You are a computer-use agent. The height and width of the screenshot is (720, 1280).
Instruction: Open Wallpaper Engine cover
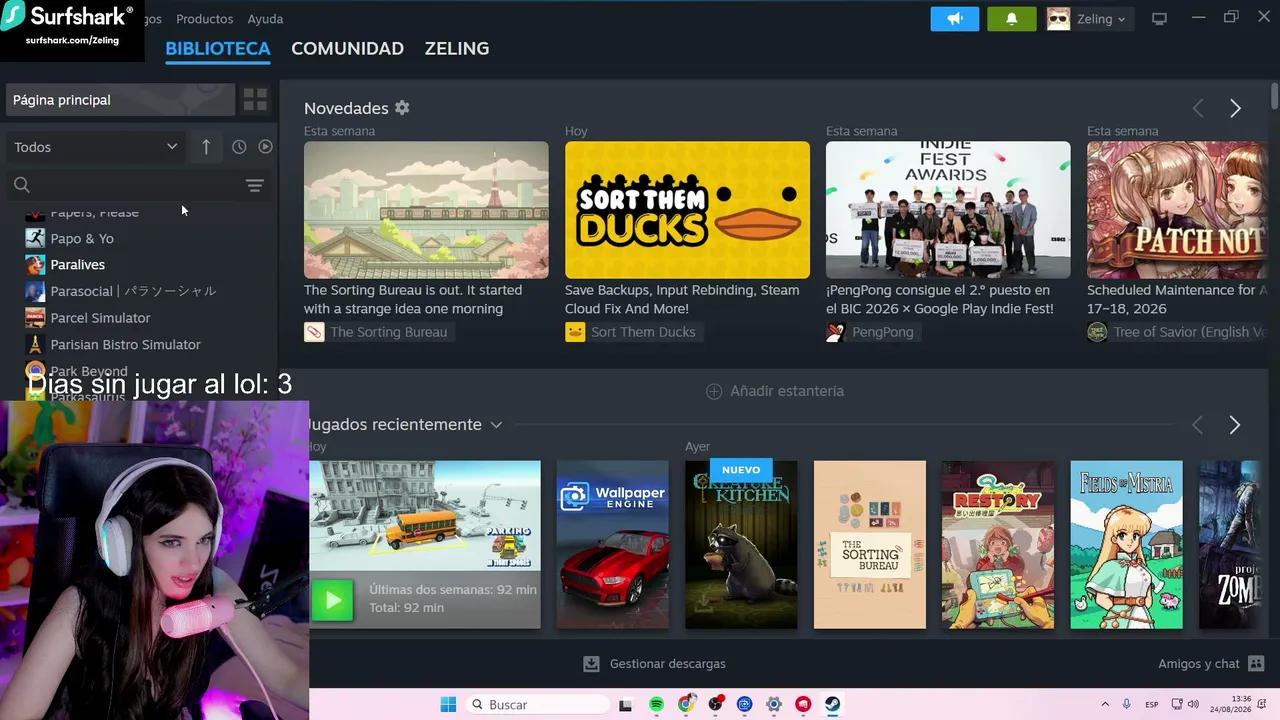click(613, 545)
